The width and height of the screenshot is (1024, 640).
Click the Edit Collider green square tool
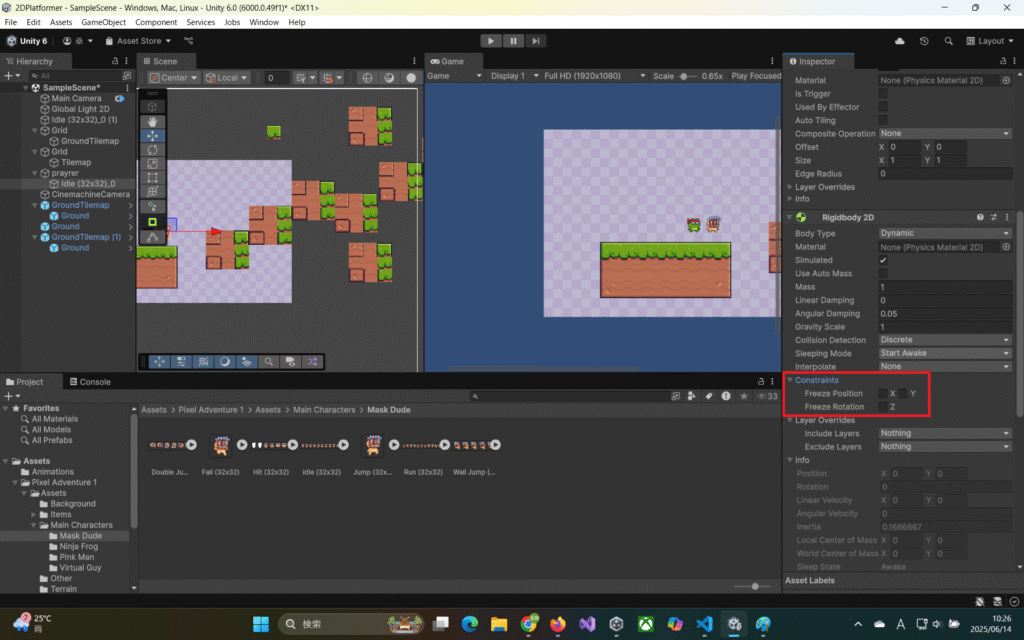(152, 222)
